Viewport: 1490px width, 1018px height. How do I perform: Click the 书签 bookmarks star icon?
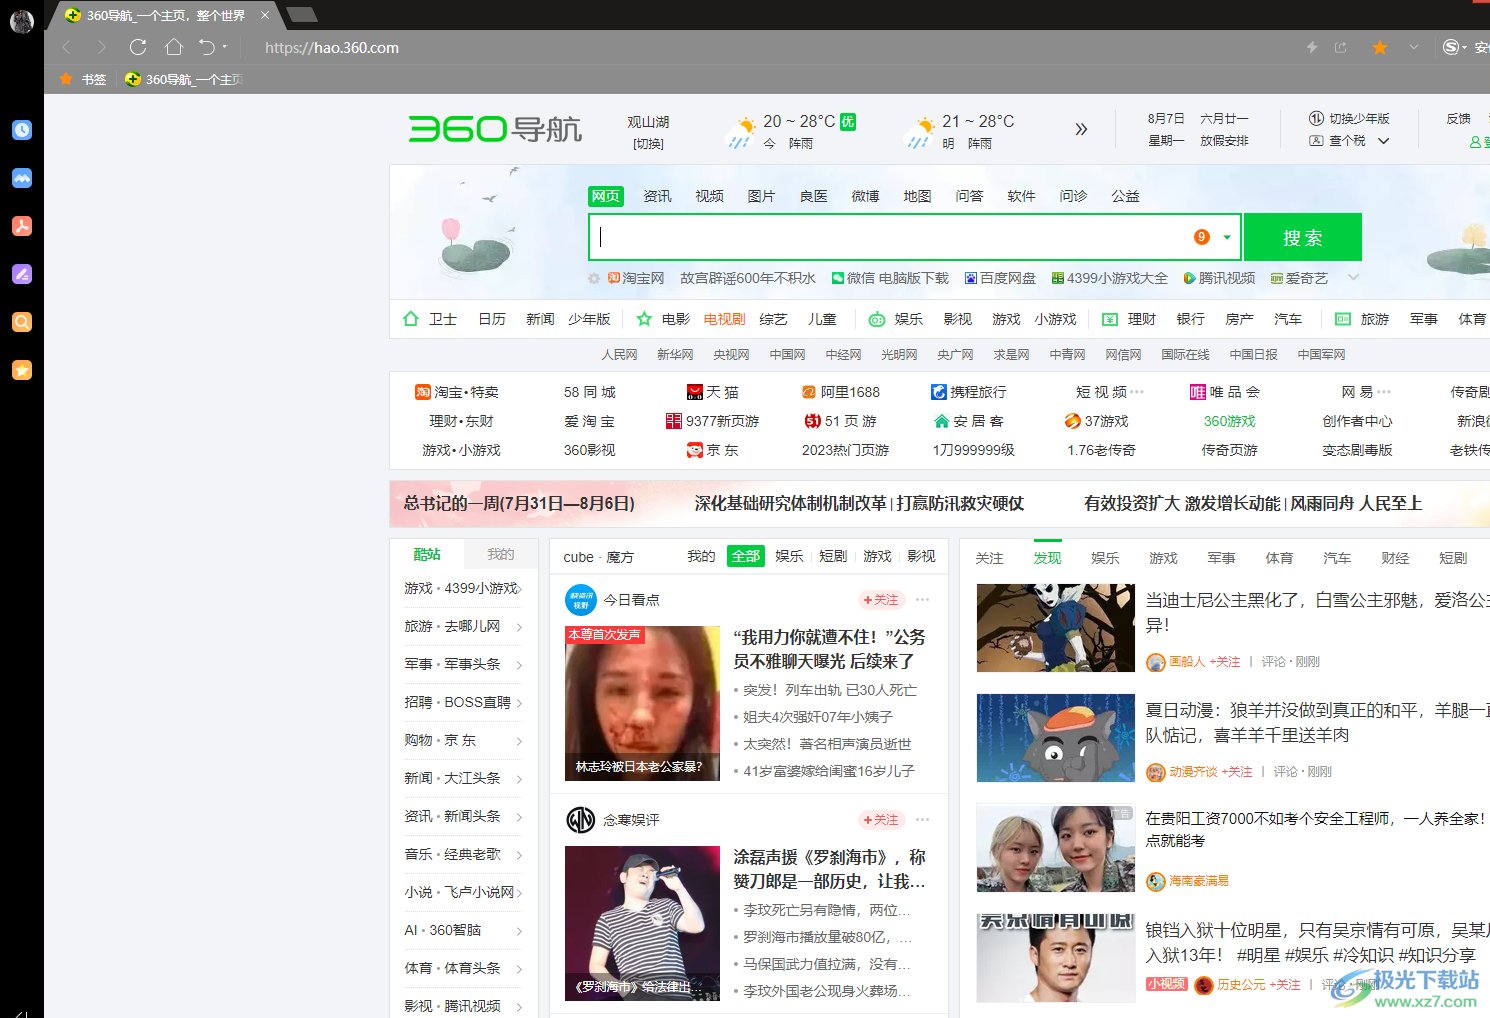click(x=66, y=79)
